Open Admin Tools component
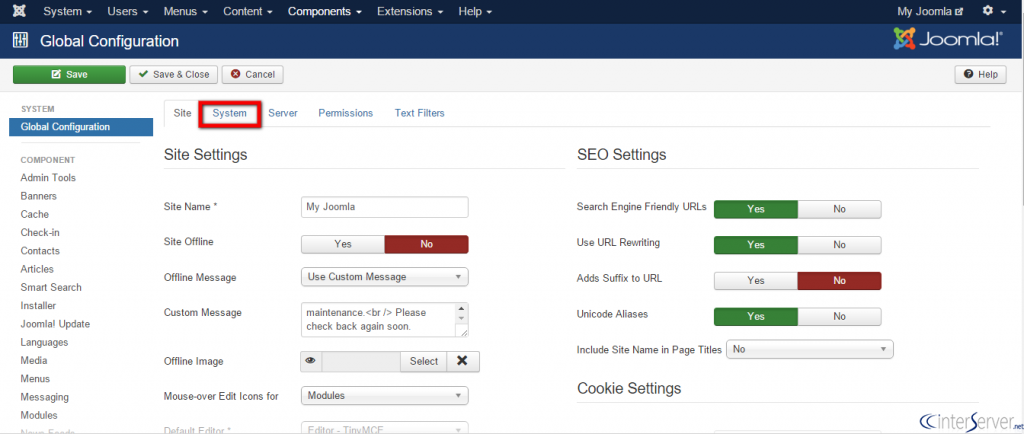This screenshot has width=1024, height=434. [48, 178]
